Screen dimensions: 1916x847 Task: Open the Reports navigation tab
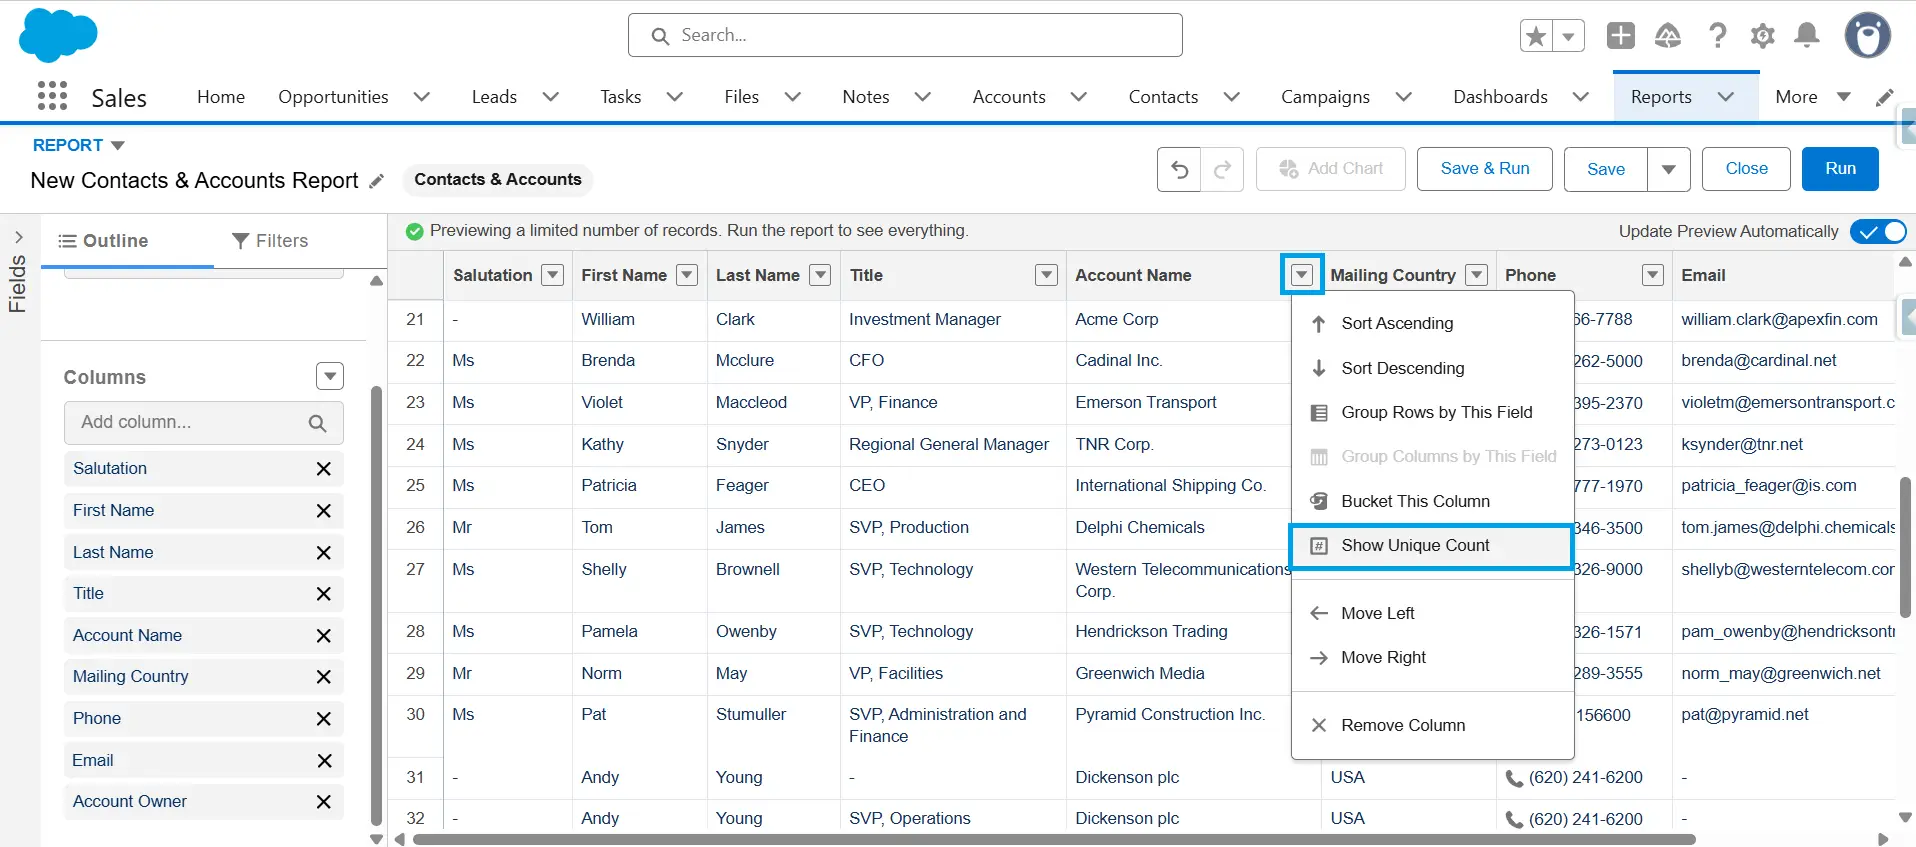pyautogui.click(x=1661, y=97)
